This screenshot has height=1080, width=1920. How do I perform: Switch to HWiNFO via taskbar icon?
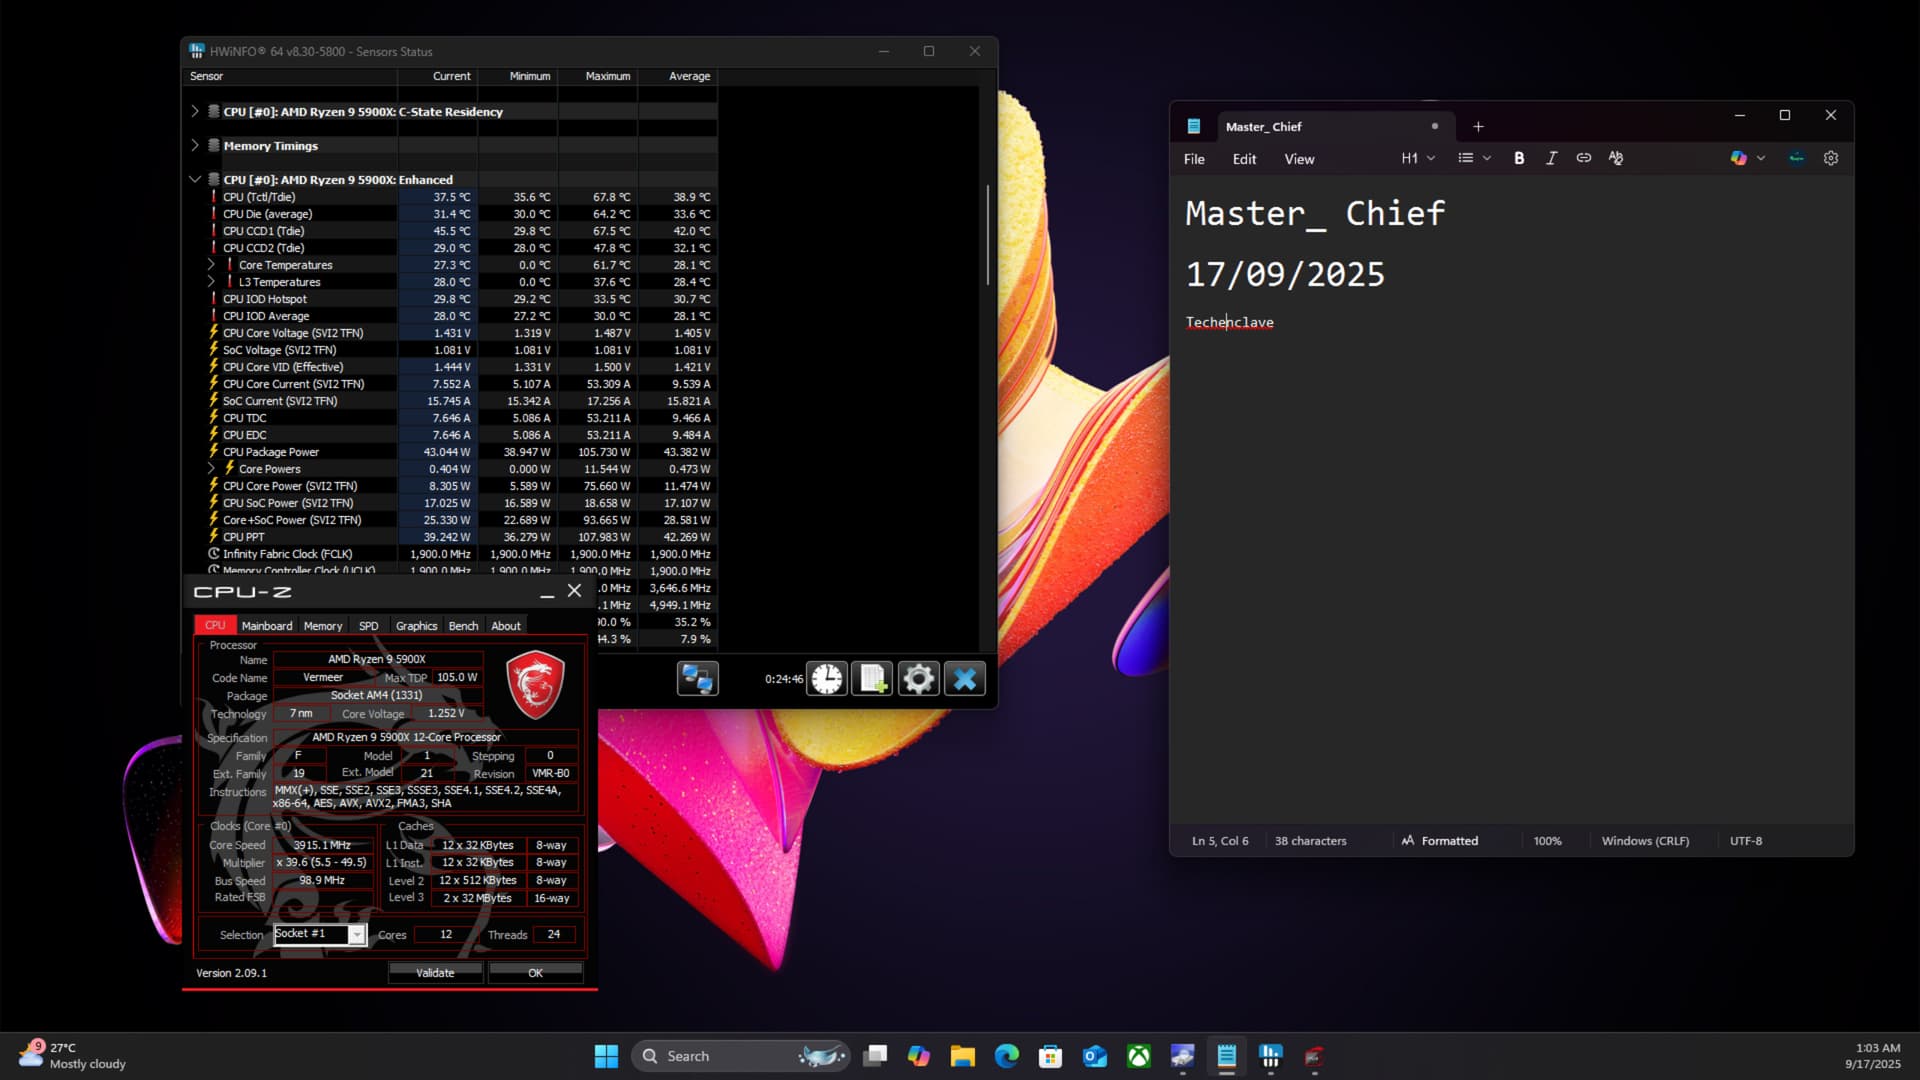(1271, 1056)
